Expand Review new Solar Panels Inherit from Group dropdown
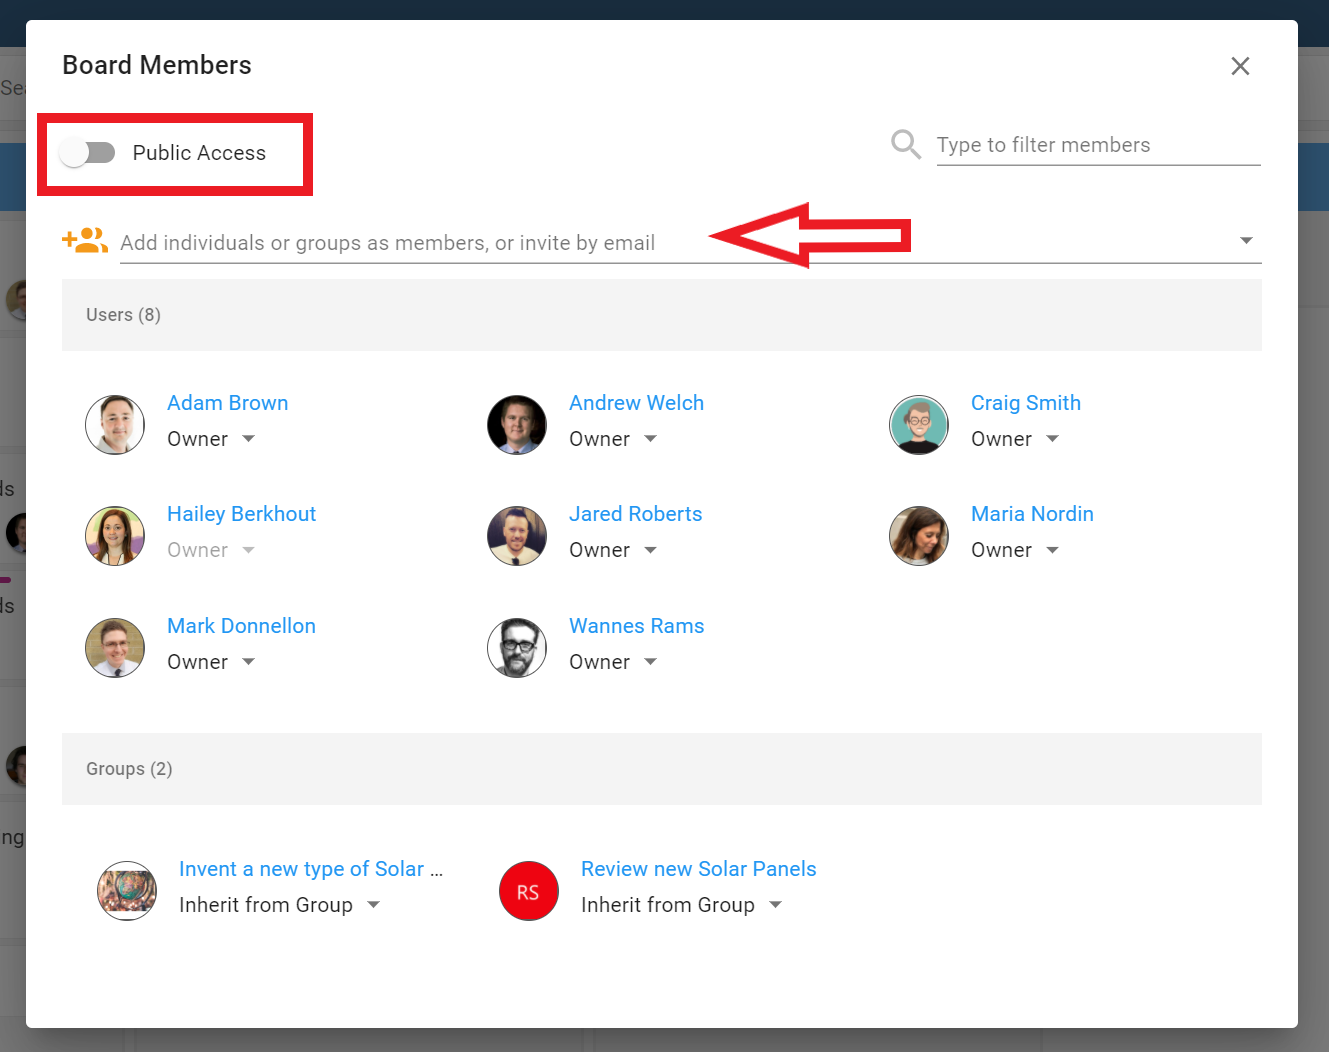 [681, 905]
